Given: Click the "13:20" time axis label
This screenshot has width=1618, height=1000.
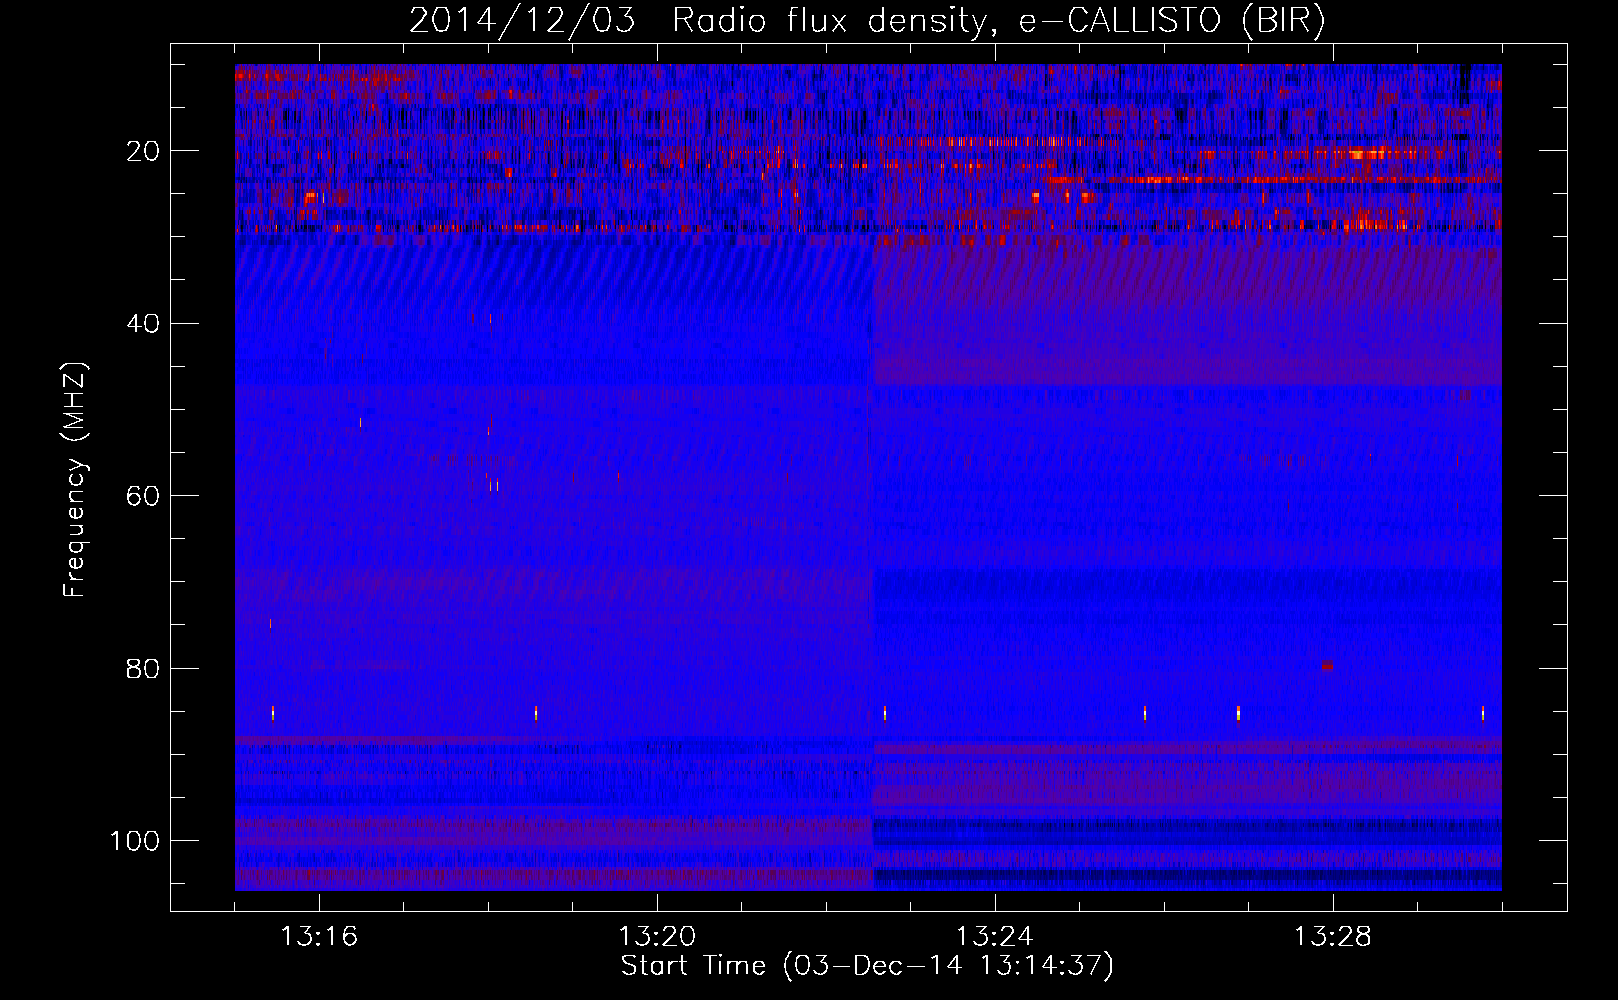Looking at the screenshot, I should coord(657,937).
